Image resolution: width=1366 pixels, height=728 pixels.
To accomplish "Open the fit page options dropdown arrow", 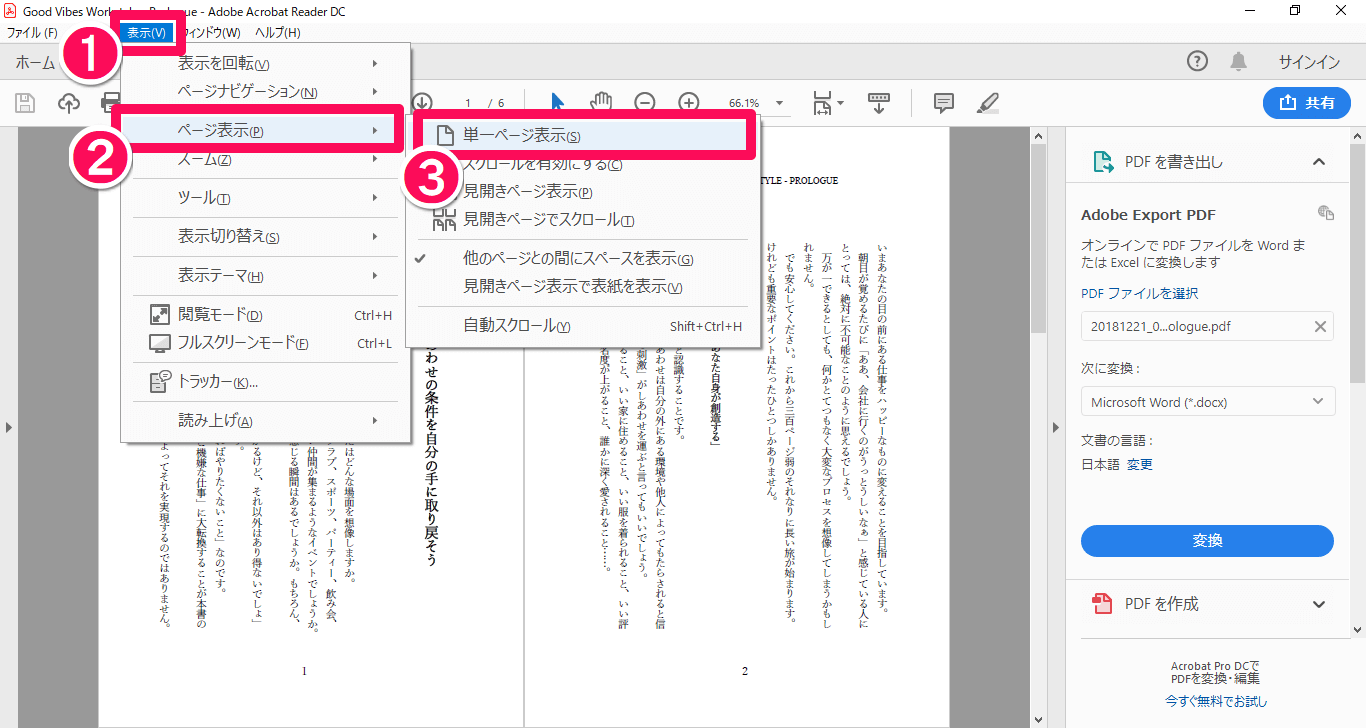I will point(841,103).
